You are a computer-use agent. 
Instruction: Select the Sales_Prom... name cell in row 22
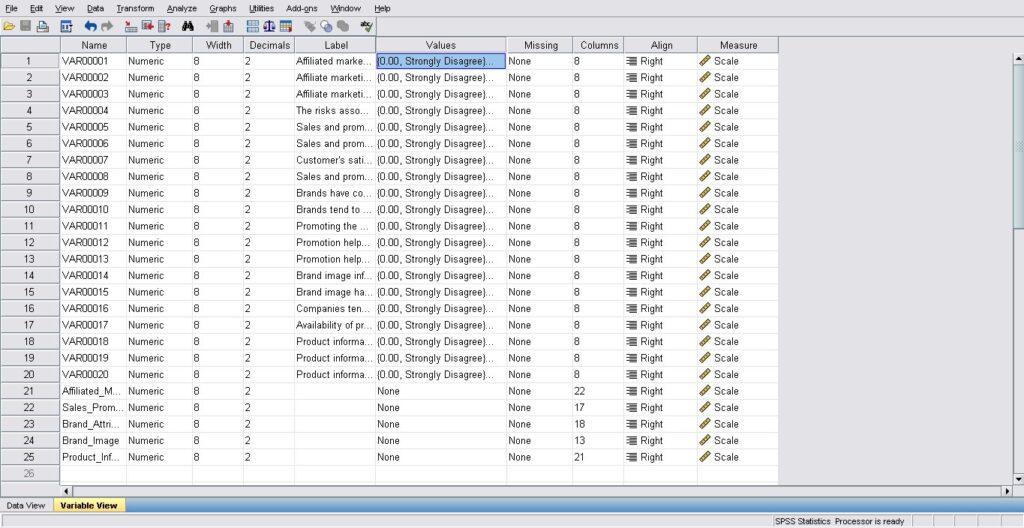[x=93, y=408]
